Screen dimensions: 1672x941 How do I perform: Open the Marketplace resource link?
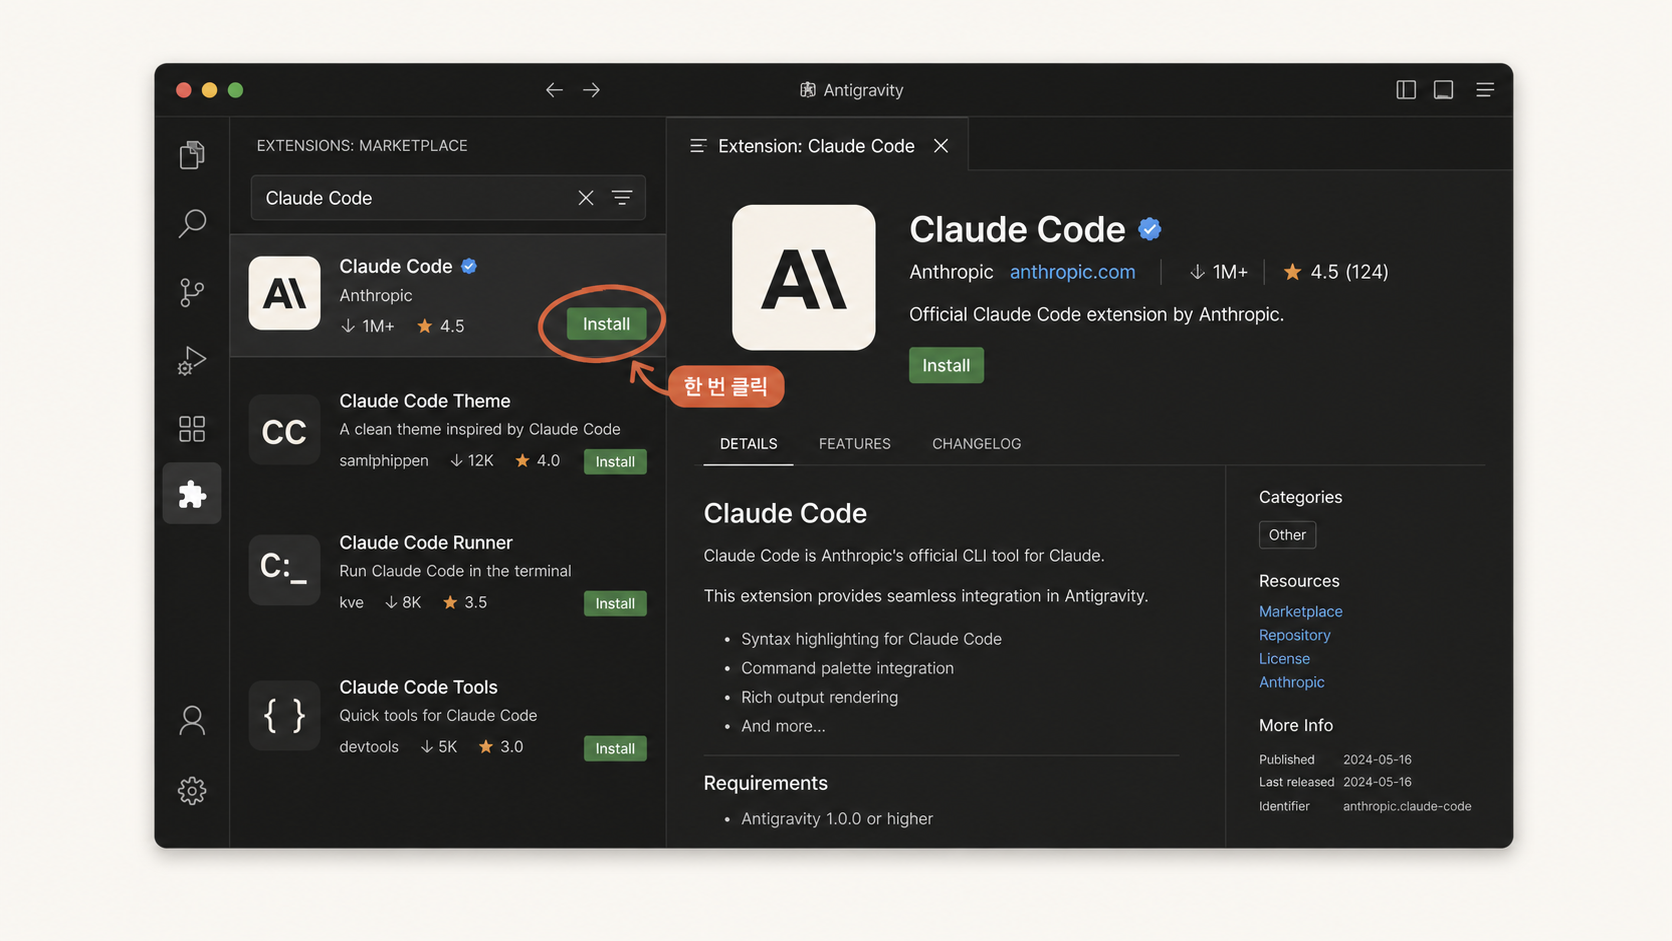tap(1300, 611)
